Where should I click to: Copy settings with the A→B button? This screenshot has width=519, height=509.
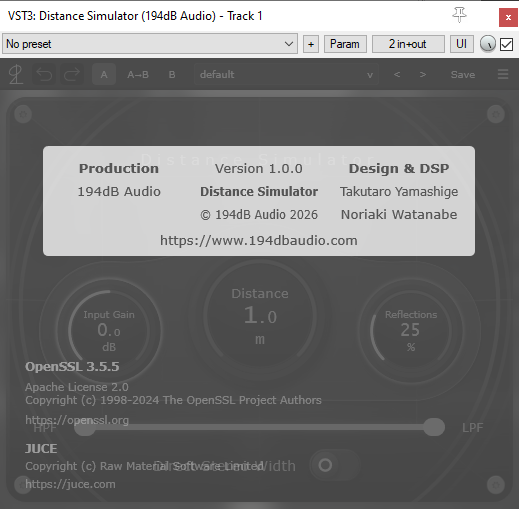point(138,74)
